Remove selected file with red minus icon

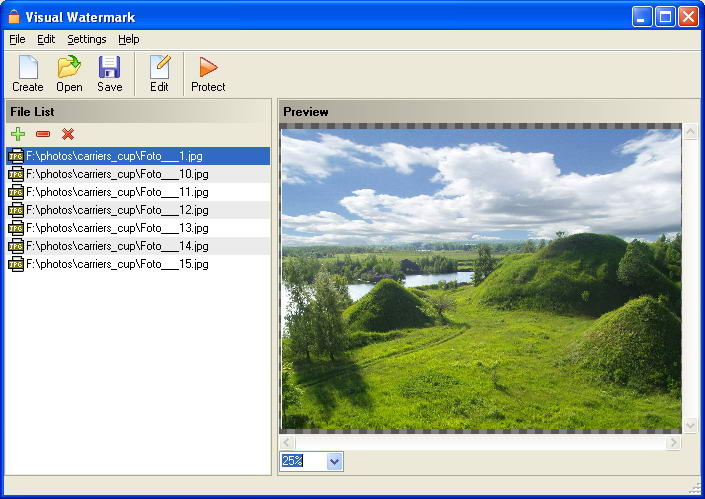point(43,134)
